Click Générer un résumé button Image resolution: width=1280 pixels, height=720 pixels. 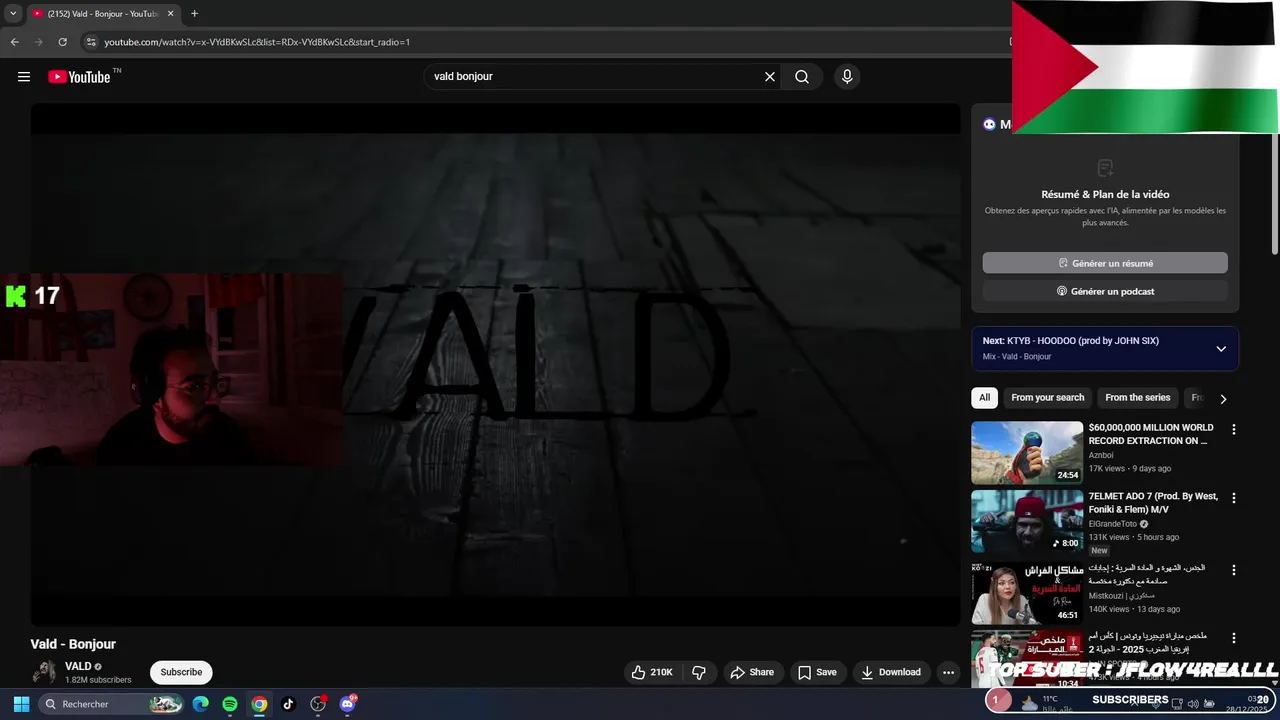point(1105,263)
